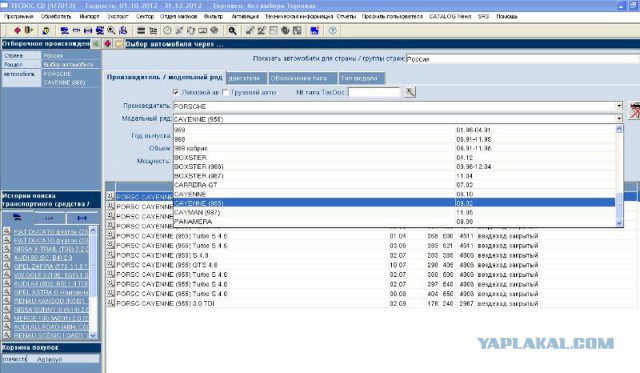The height and width of the screenshot is (373, 640).
Task: Click row icon for Cayenne 3.0 TDI
Action: click(x=110, y=303)
